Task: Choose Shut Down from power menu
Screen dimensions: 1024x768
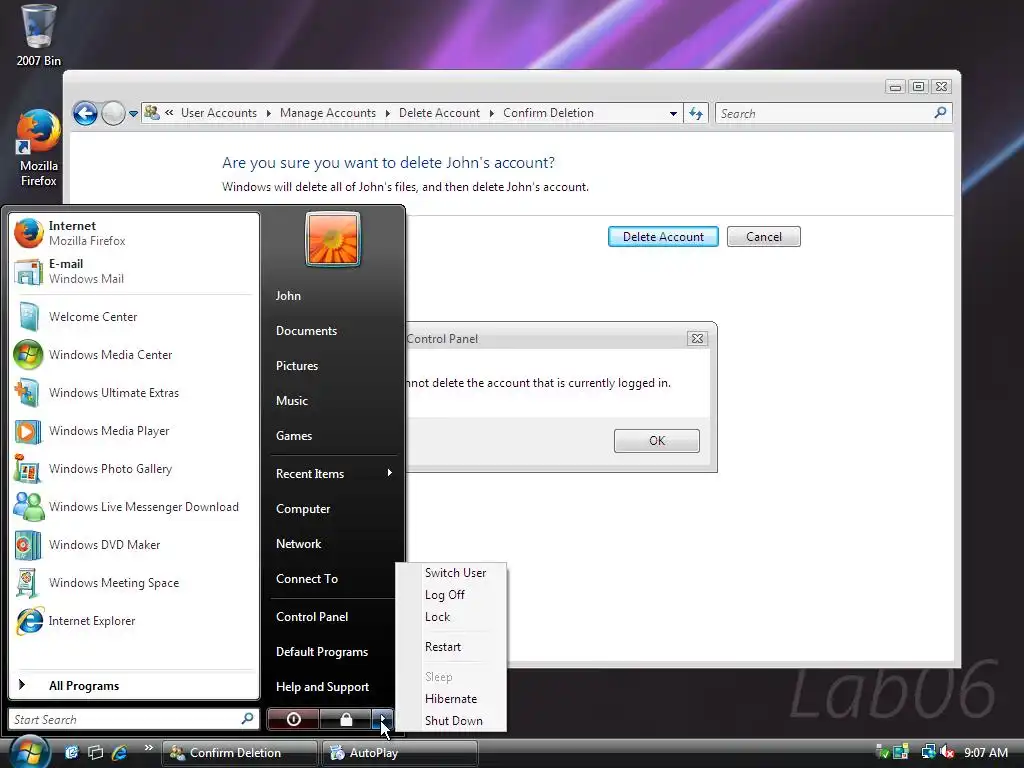Action: [453, 721]
